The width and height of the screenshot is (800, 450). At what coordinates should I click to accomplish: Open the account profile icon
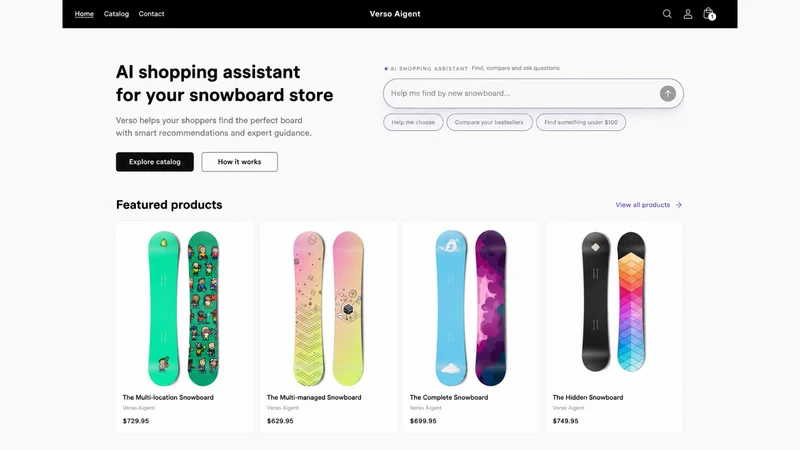point(688,14)
